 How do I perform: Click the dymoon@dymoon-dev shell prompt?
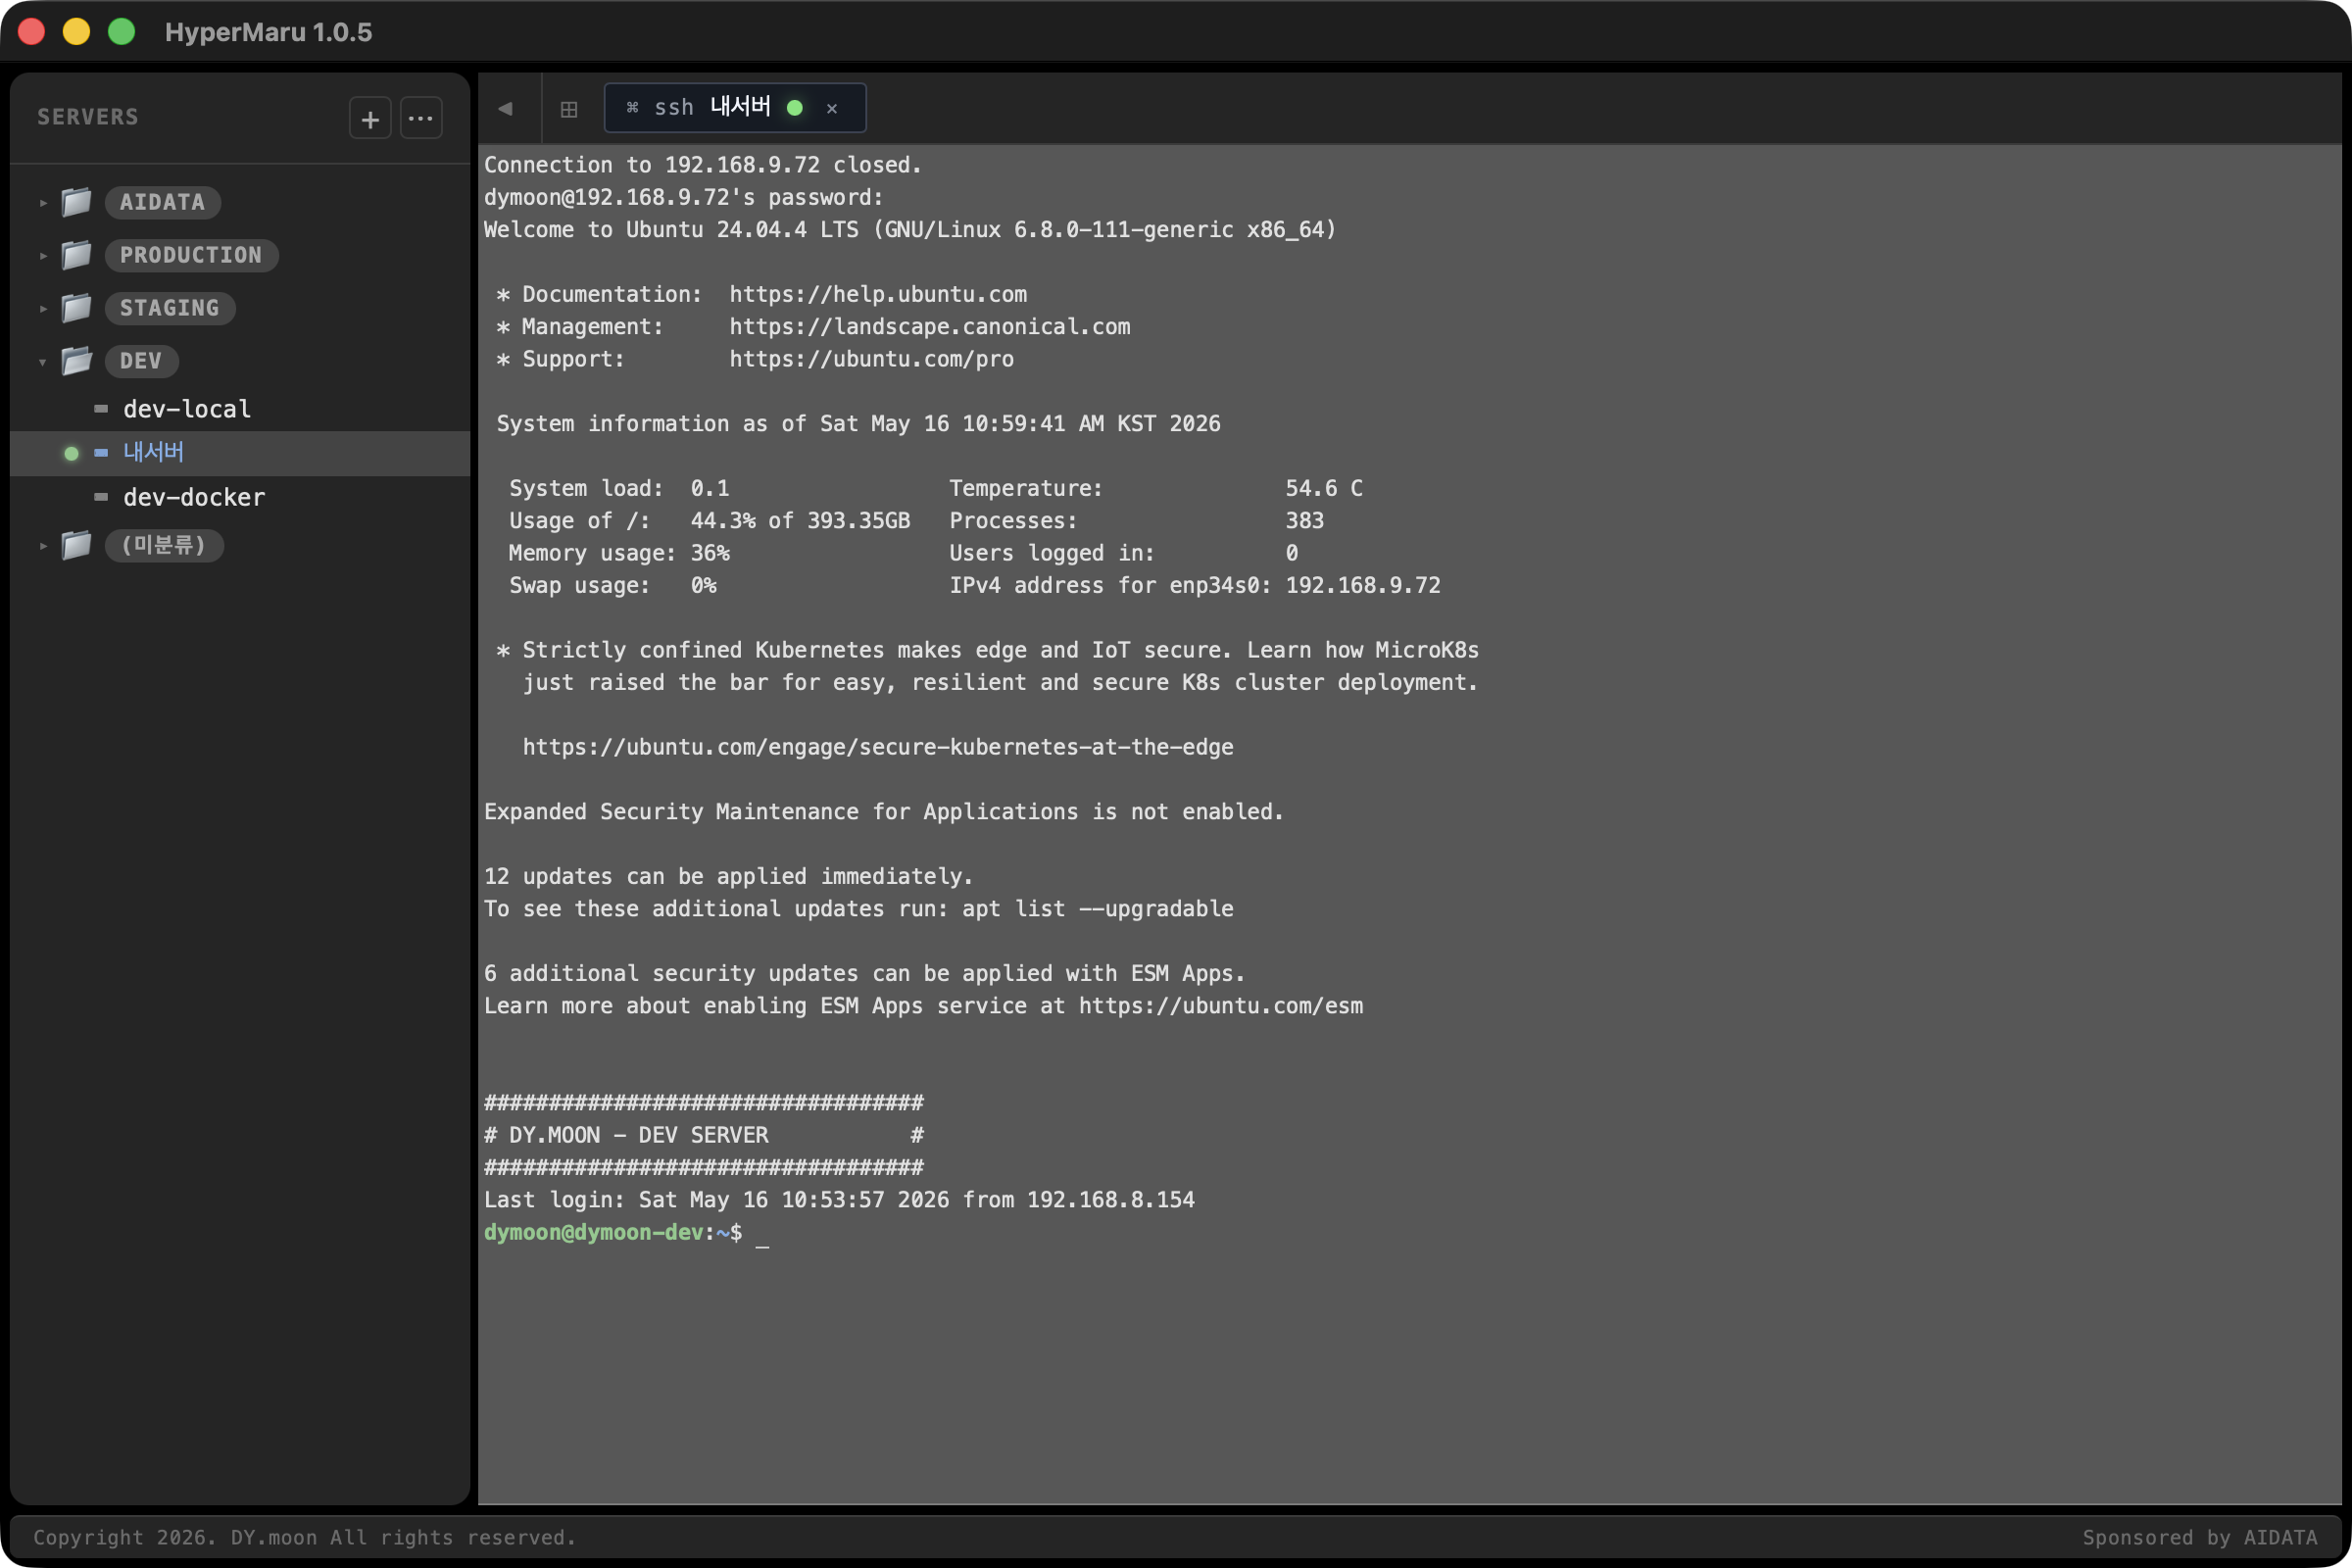pyautogui.click(x=613, y=1233)
